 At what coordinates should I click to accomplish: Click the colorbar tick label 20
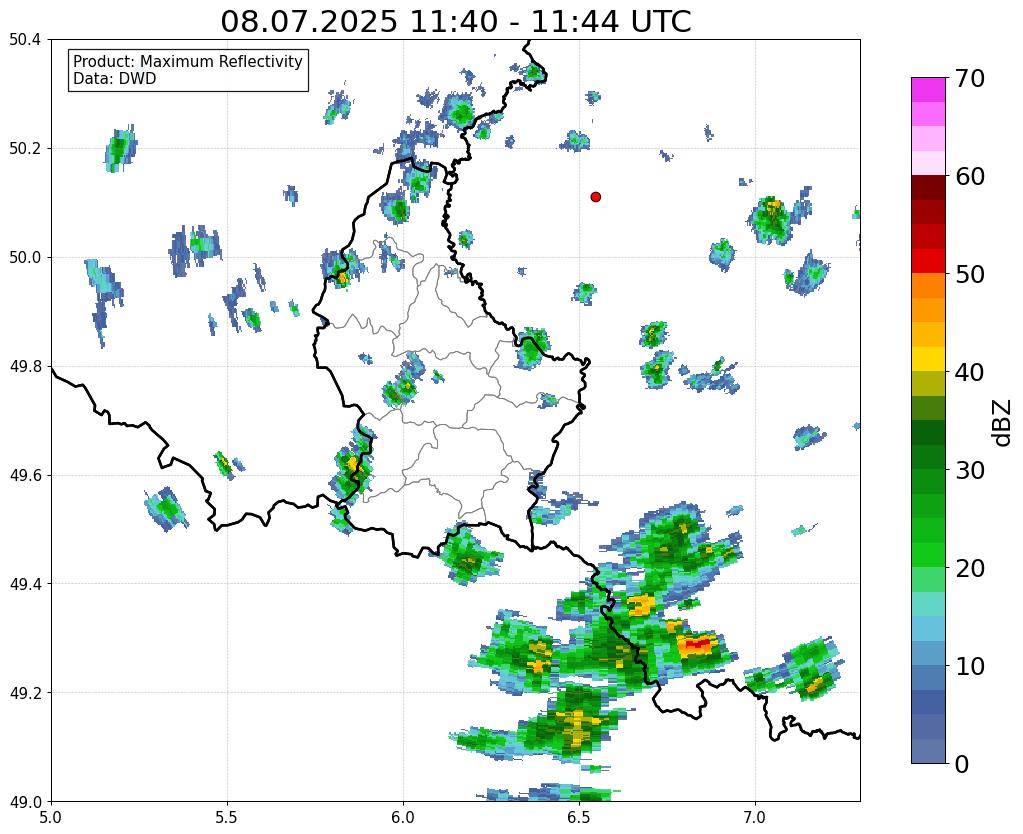coord(969,568)
